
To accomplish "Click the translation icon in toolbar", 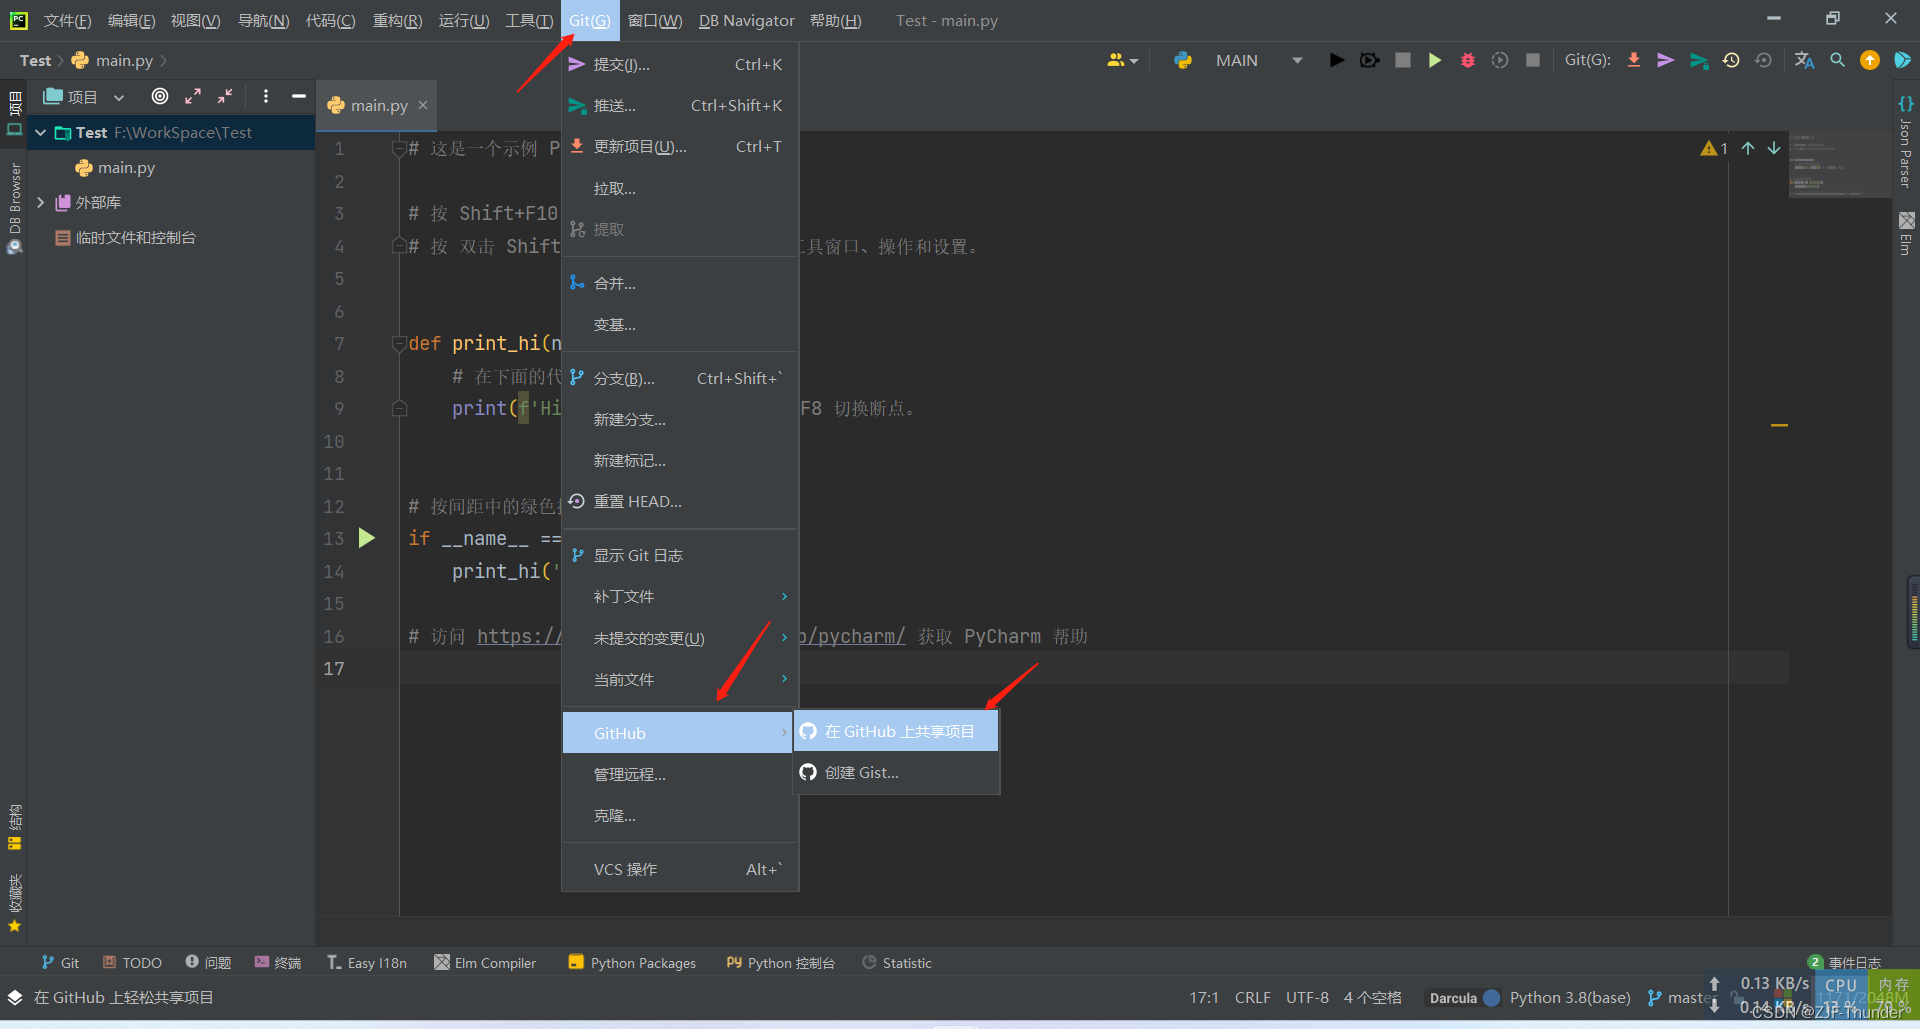I will (1804, 60).
